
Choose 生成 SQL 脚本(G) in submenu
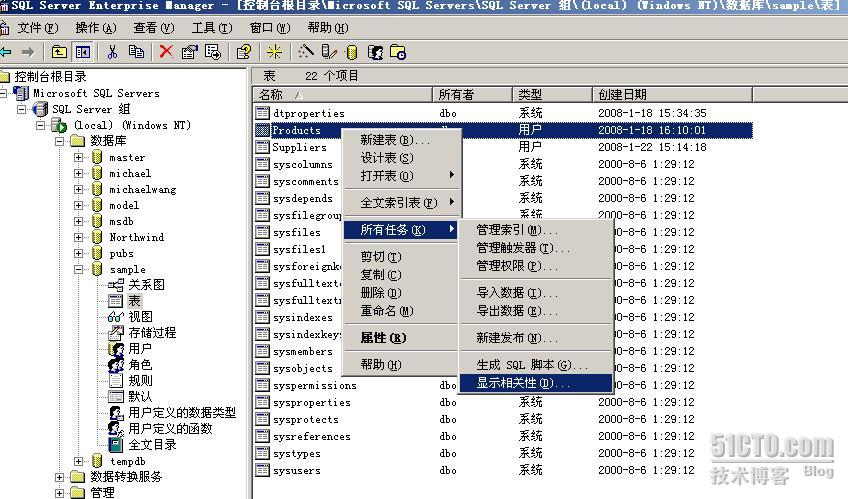(536, 365)
